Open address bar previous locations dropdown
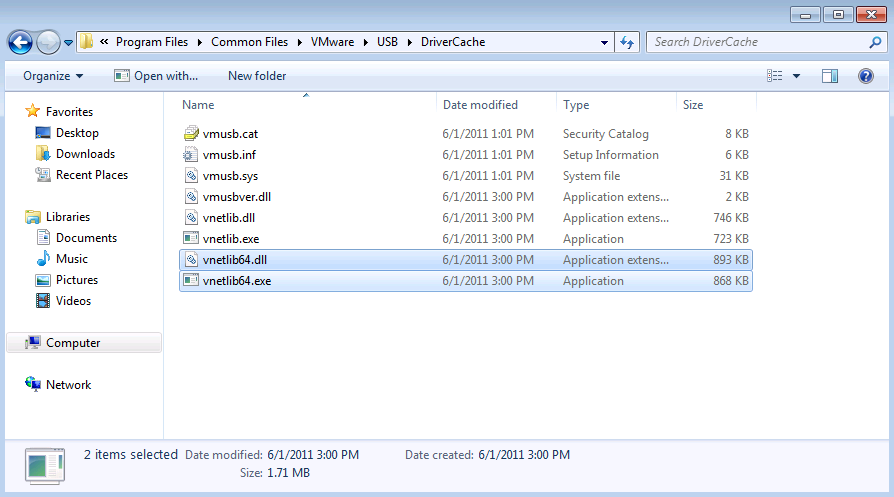Screen dimensions: 894x497 (x=604, y=43)
